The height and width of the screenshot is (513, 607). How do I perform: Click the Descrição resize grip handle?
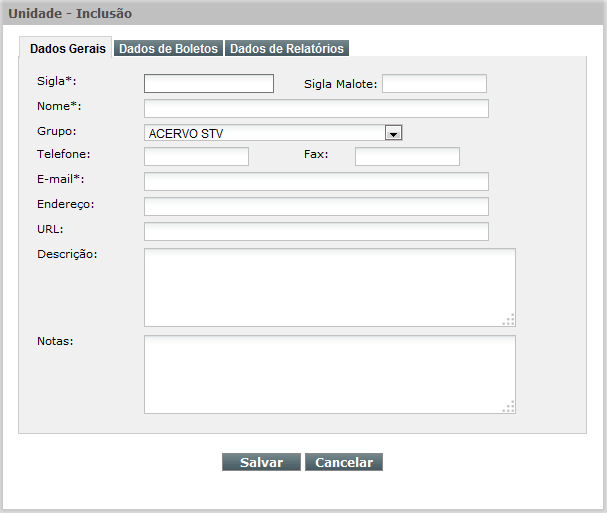pos(509,320)
